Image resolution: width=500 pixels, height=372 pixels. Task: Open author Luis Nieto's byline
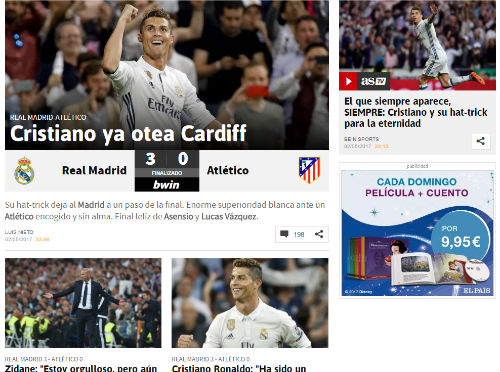point(19,232)
